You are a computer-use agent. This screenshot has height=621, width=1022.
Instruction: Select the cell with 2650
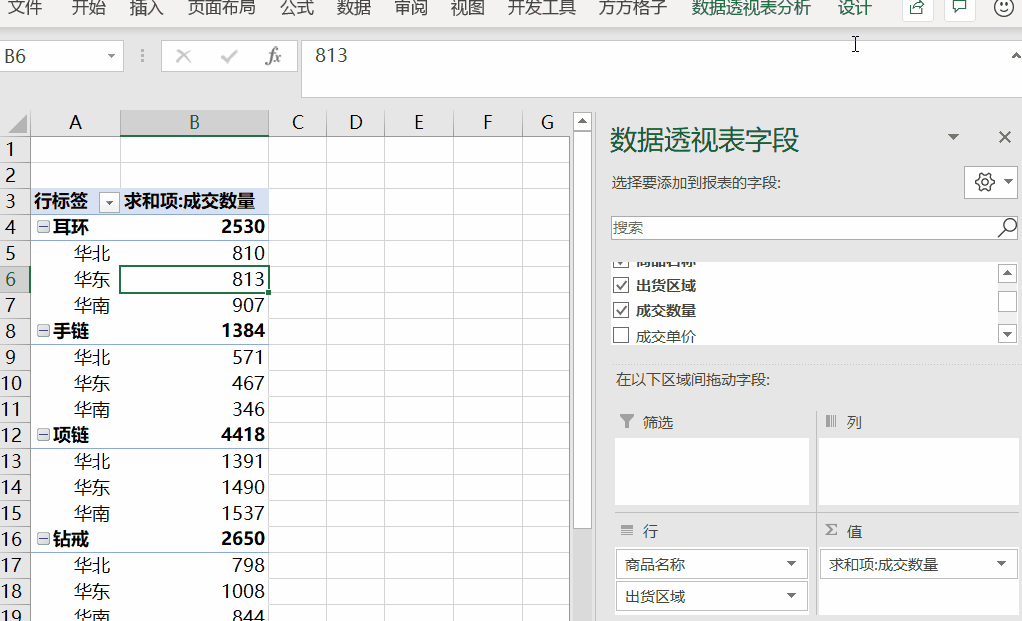(x=194, y=539)
